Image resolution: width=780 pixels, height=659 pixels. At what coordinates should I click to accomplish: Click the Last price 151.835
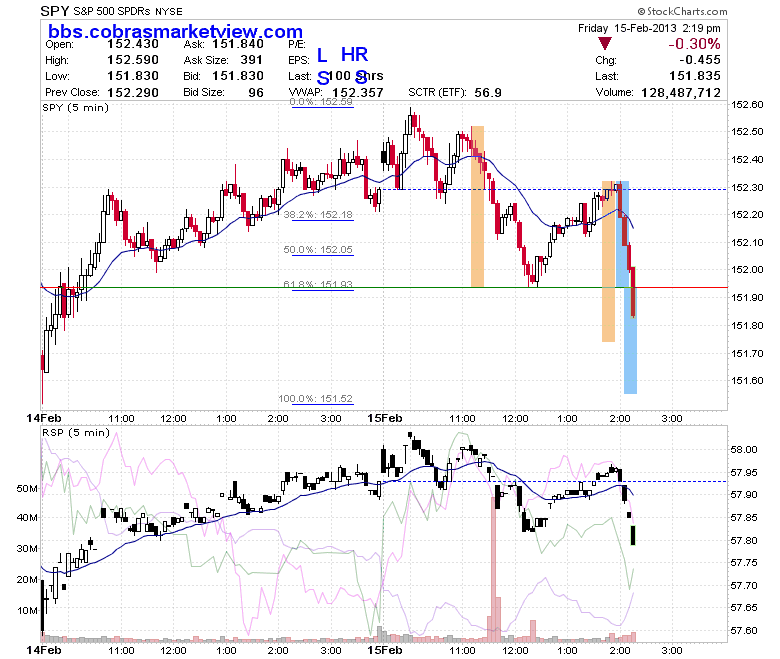click(x=695, y=76)
